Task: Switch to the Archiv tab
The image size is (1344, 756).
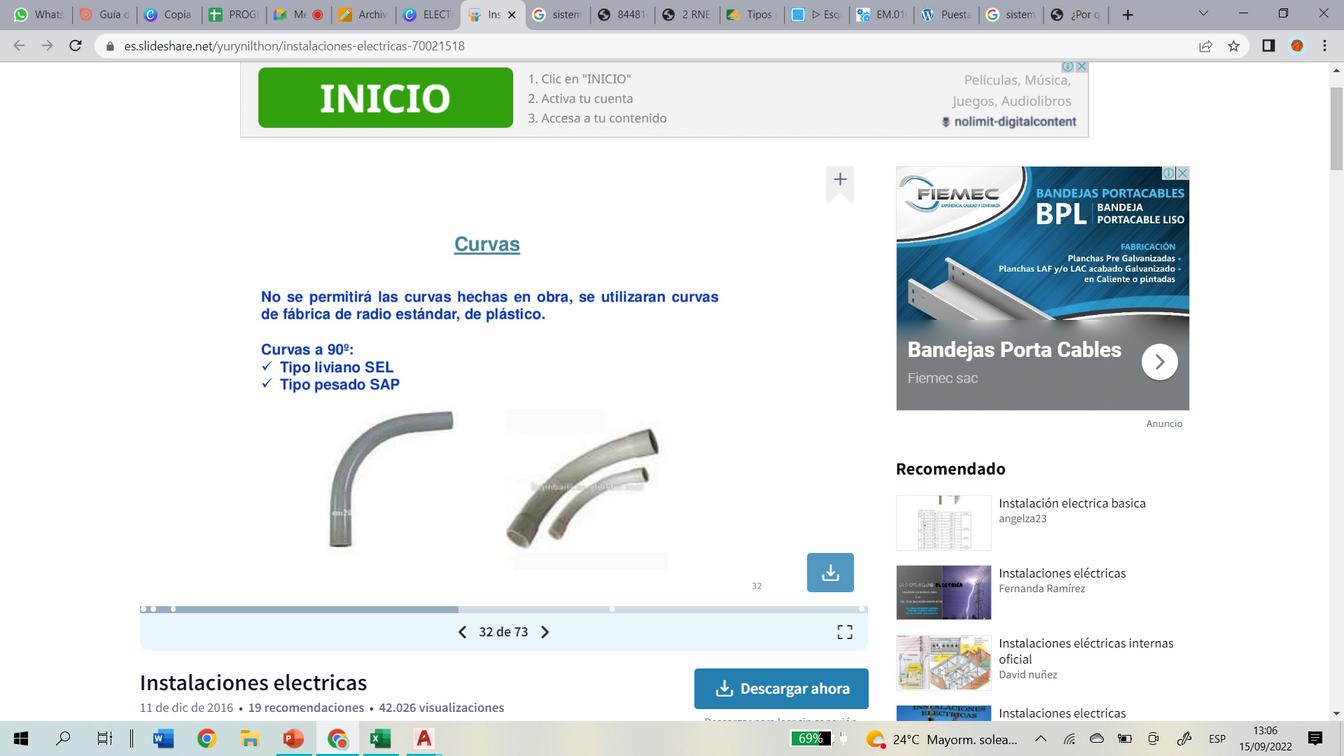Action: 362,15
